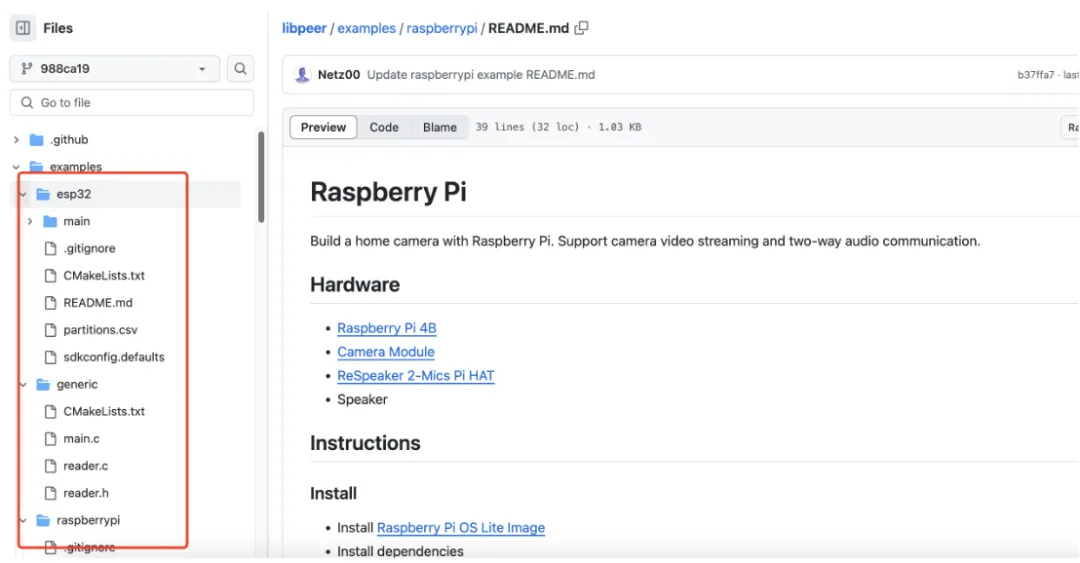Switch to Blame tab
Image resolution: width=1080 pixels, height=563 pixels.
439,127
